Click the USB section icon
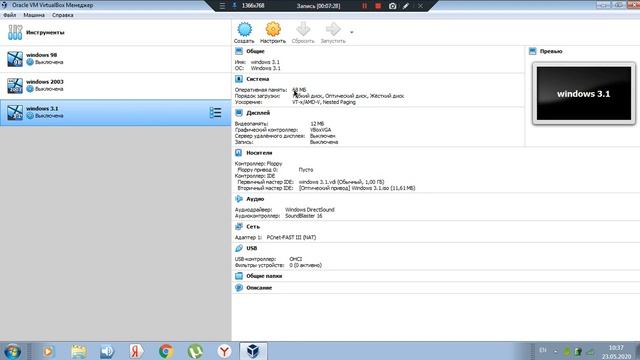The height and width of the screenshot is (360, 640). [239, 248]
